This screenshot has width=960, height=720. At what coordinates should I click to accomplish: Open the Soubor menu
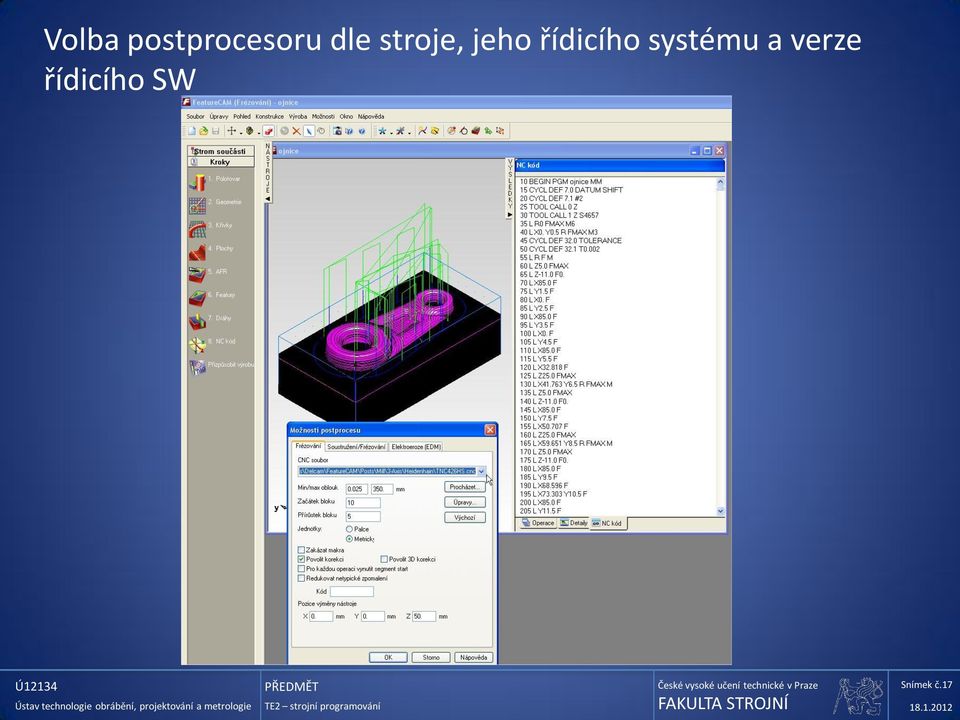pyautogui.click(x=195, y=116)
